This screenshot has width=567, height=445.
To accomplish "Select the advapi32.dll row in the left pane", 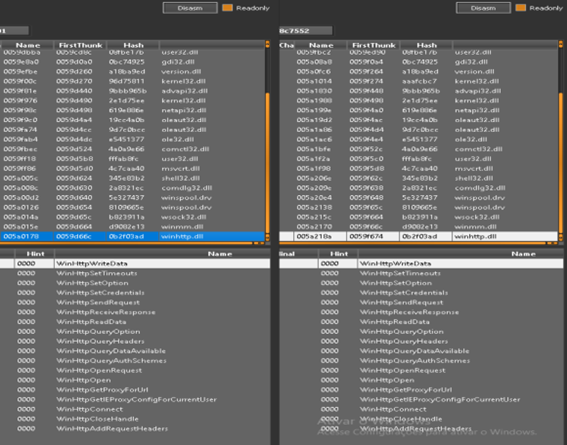I will coord(132,91).
